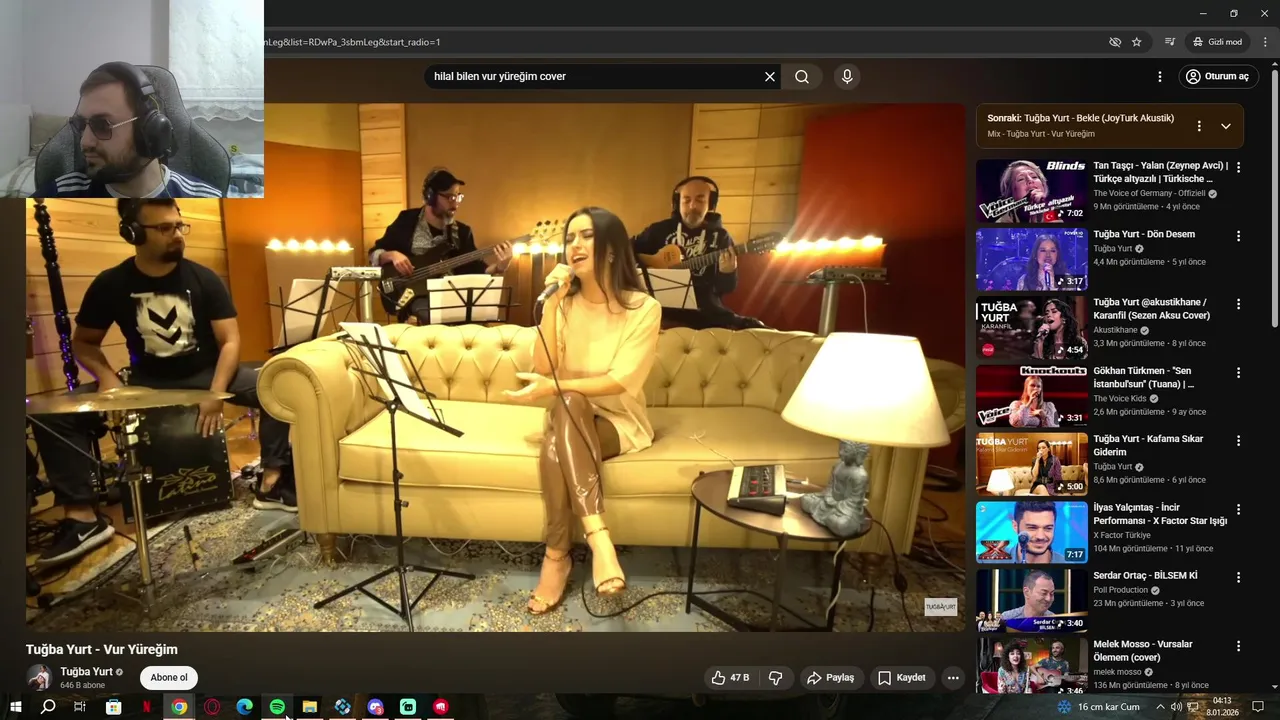Open File Explorer from the taskbar

tap(310, 707)
